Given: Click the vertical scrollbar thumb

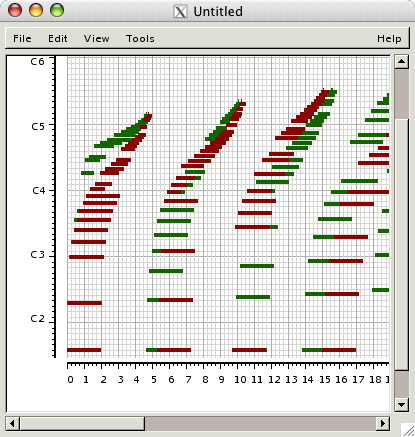Looking at the screenshot, I should tap(401, 244).
